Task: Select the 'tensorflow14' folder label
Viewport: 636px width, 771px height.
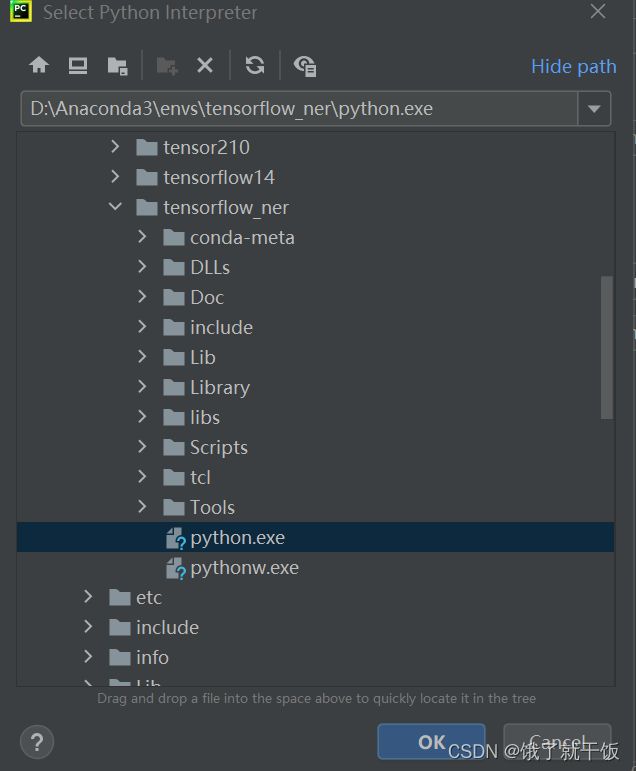Action: pyautogui.click(x=219, y=178)
